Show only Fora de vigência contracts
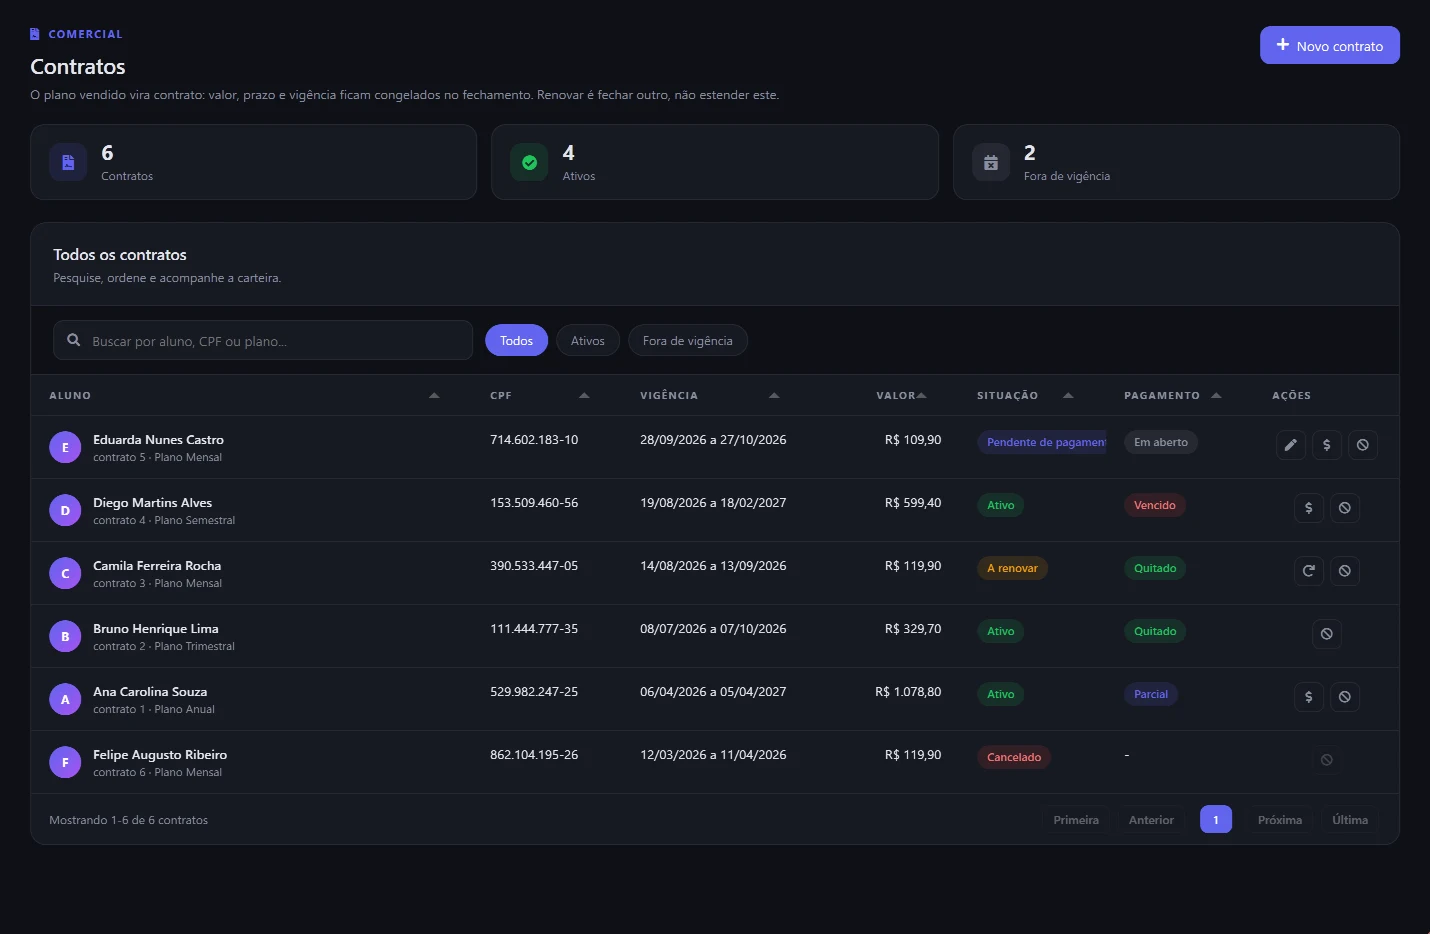1430x934 pixels. click(688, 340)
